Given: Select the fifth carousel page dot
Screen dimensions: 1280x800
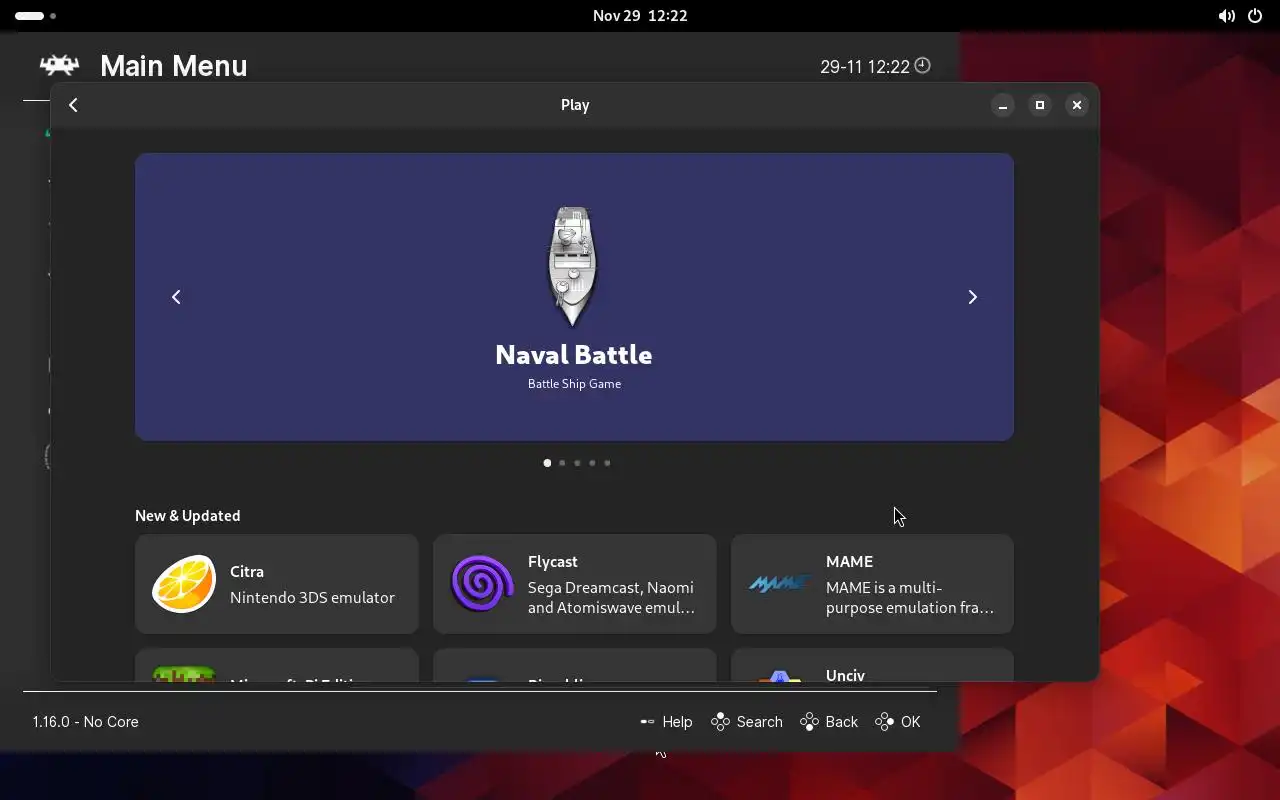Looking at the screenshot, I should point(607,463).
